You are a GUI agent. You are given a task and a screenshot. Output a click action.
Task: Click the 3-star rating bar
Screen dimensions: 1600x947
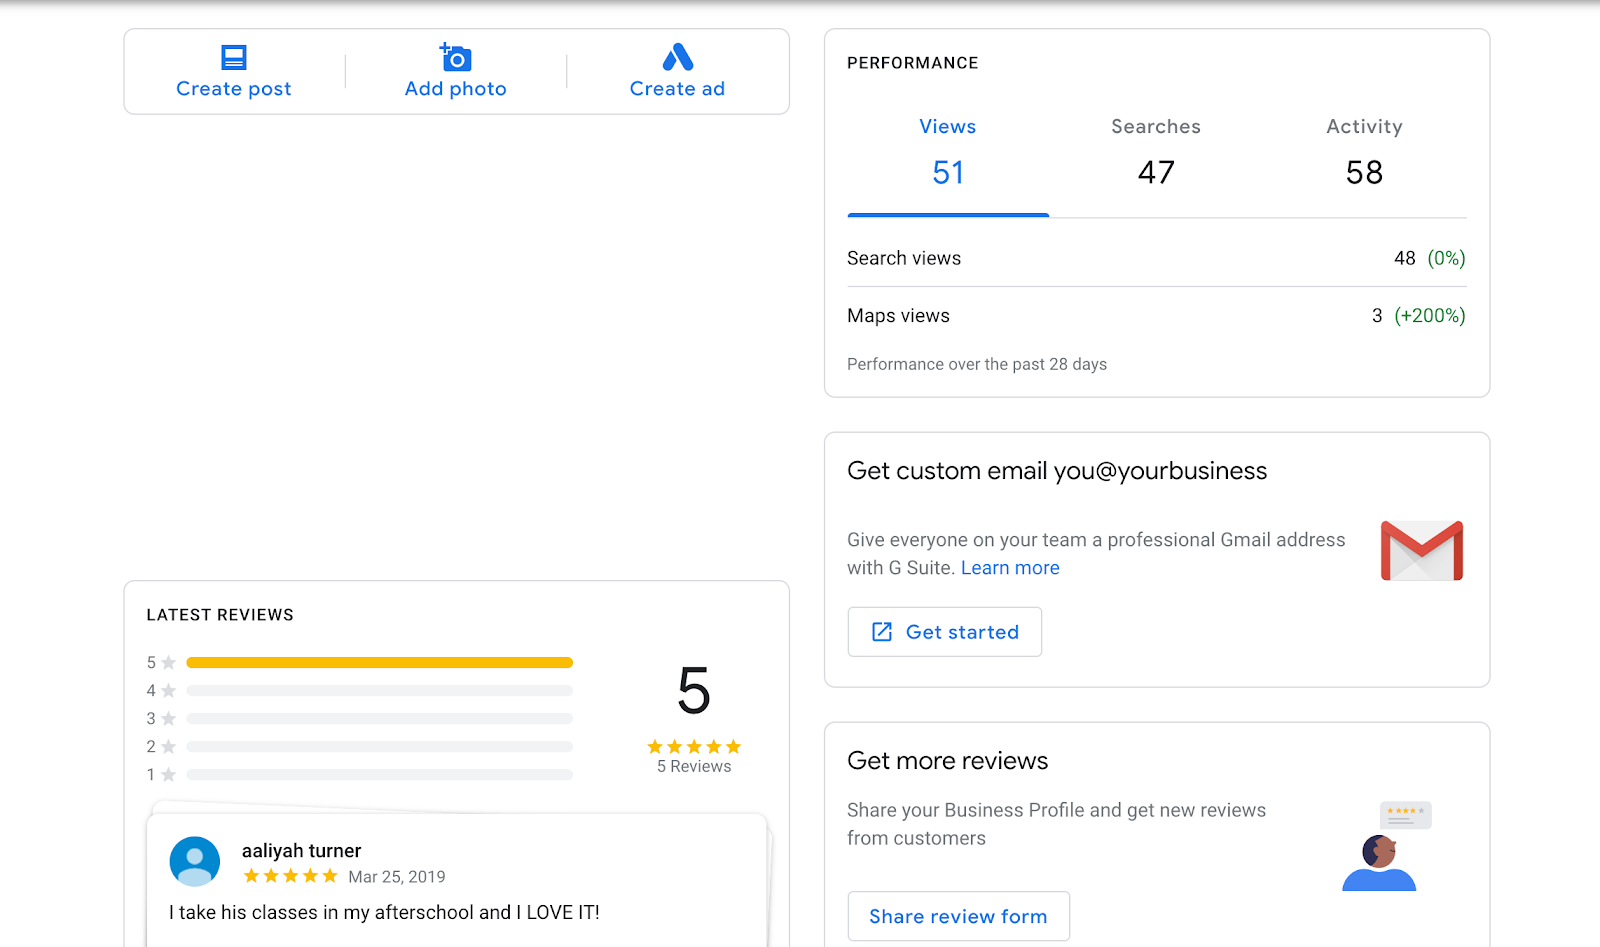click(x=380, y=719)
